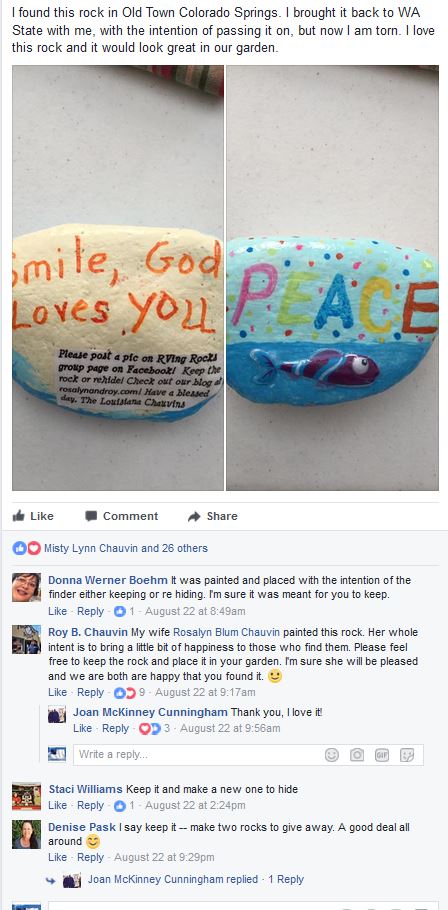The width and height of the screenshot is (448, 910).
Task: Attach a photo via the camera icon
Action: (x=357, y=754)
